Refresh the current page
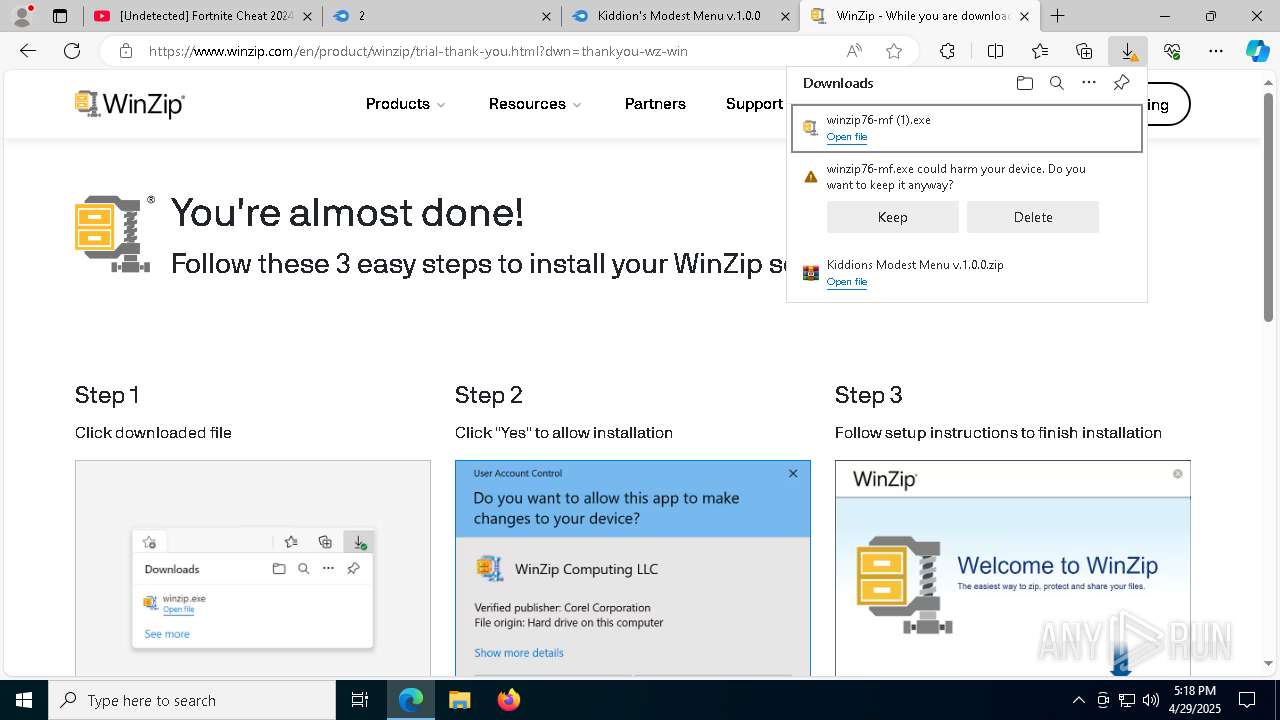 pyautogui.click(x=72, y=51)
